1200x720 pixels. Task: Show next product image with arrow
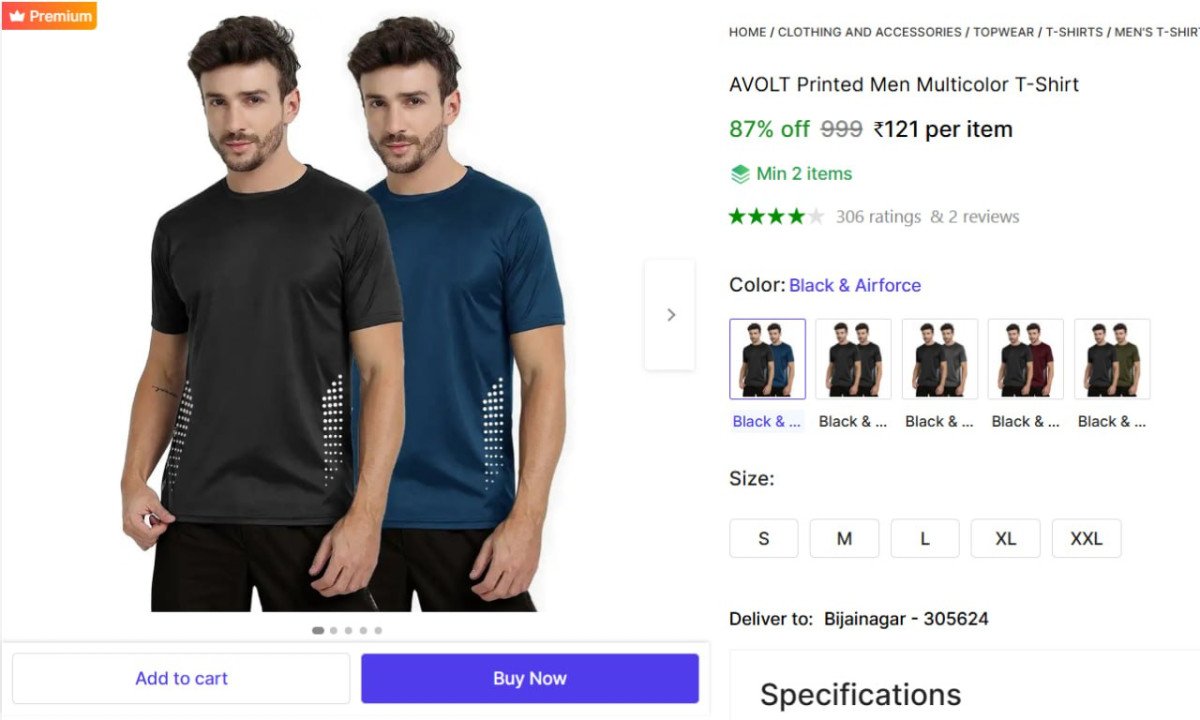pos(670,314)
